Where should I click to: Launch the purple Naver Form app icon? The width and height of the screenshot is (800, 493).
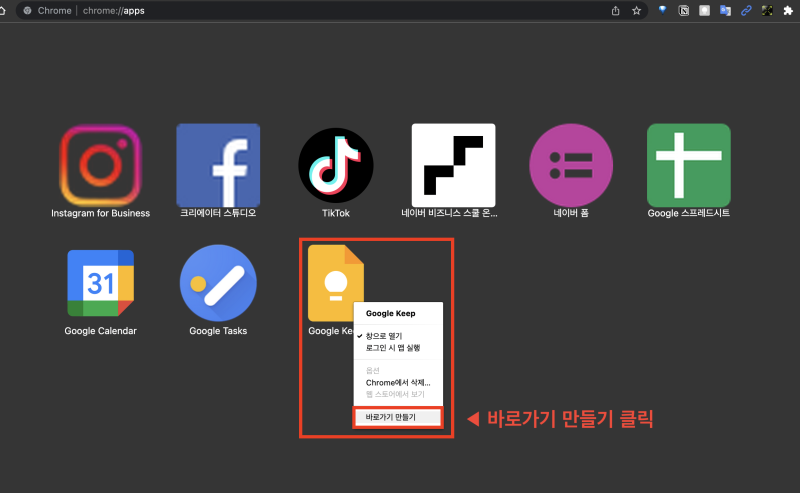(x=571, y=165)
